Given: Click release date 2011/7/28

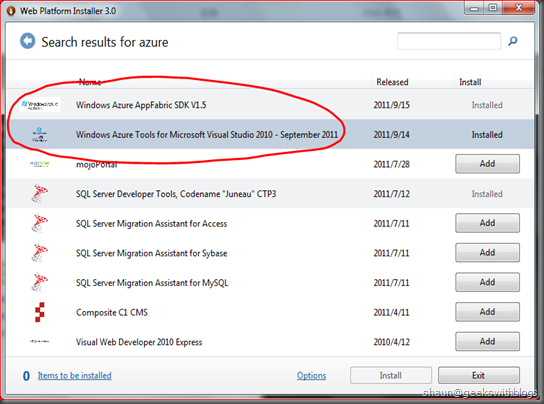Looking at the screenshot, I should (x=391, y=164).
